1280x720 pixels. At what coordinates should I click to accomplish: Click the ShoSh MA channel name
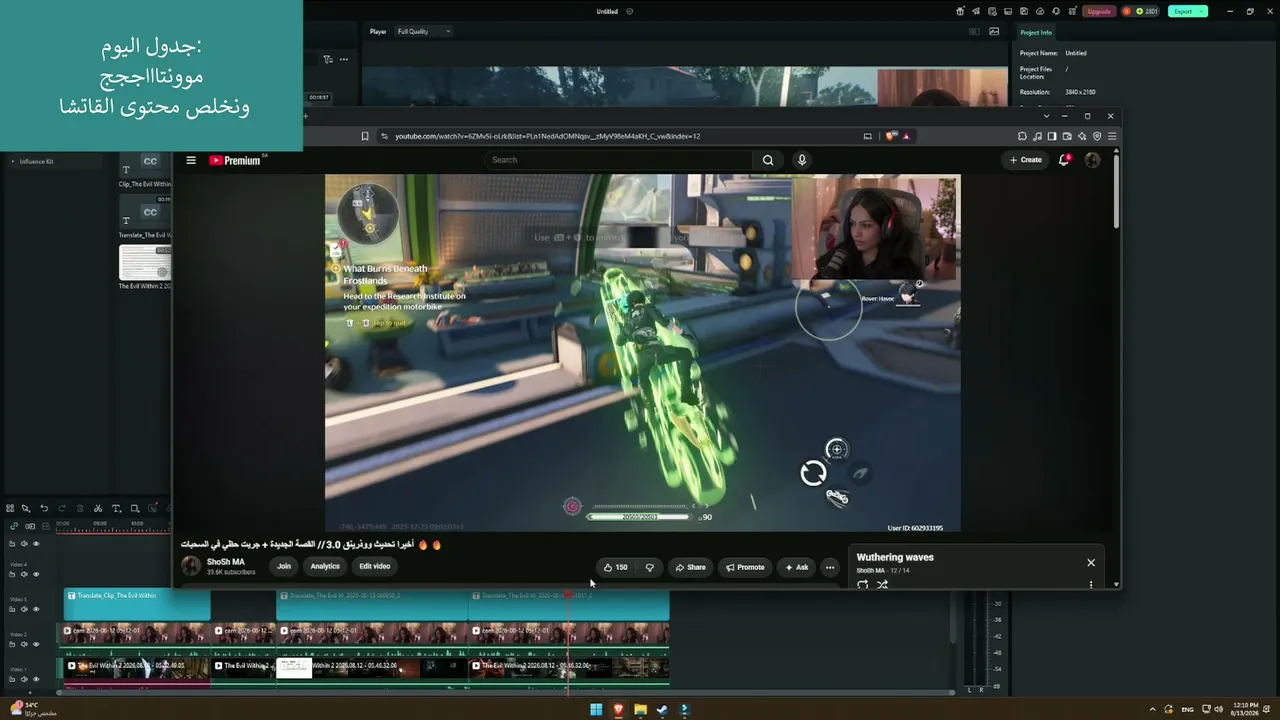click(x=226, y=562)
